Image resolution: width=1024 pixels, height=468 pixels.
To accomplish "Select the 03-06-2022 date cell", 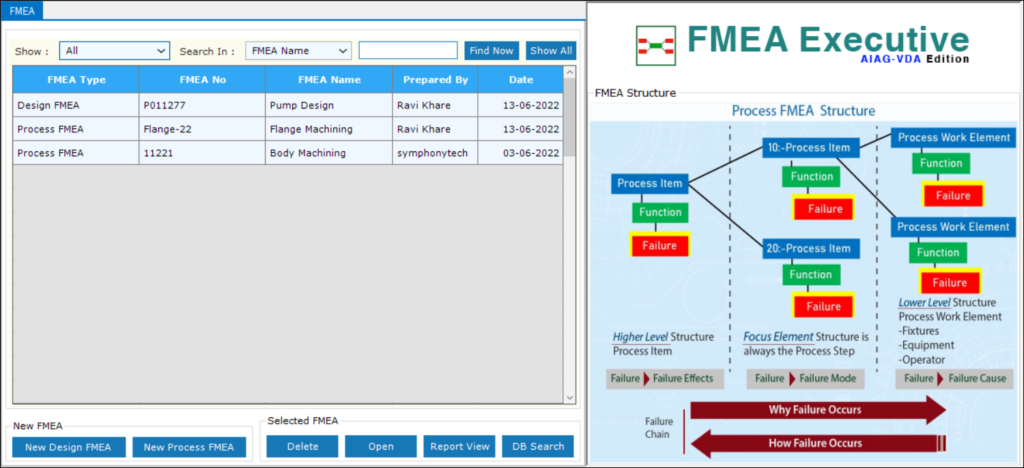I will 521,153.
